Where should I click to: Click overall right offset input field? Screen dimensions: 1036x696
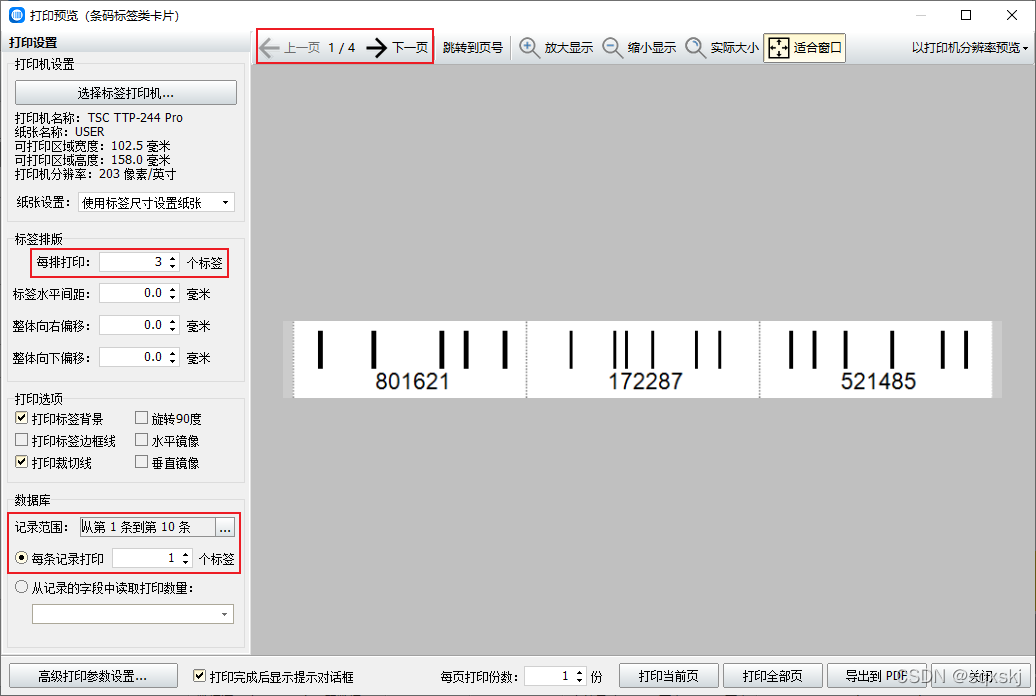click(133, 325)
